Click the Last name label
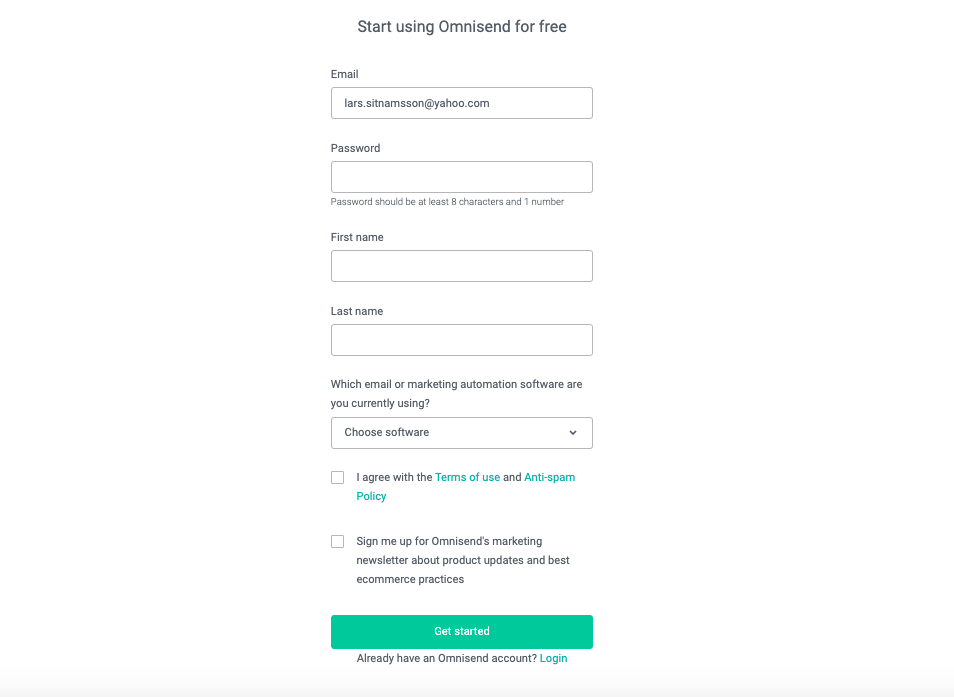Screen dimensions: 954x697 [357, 311]
